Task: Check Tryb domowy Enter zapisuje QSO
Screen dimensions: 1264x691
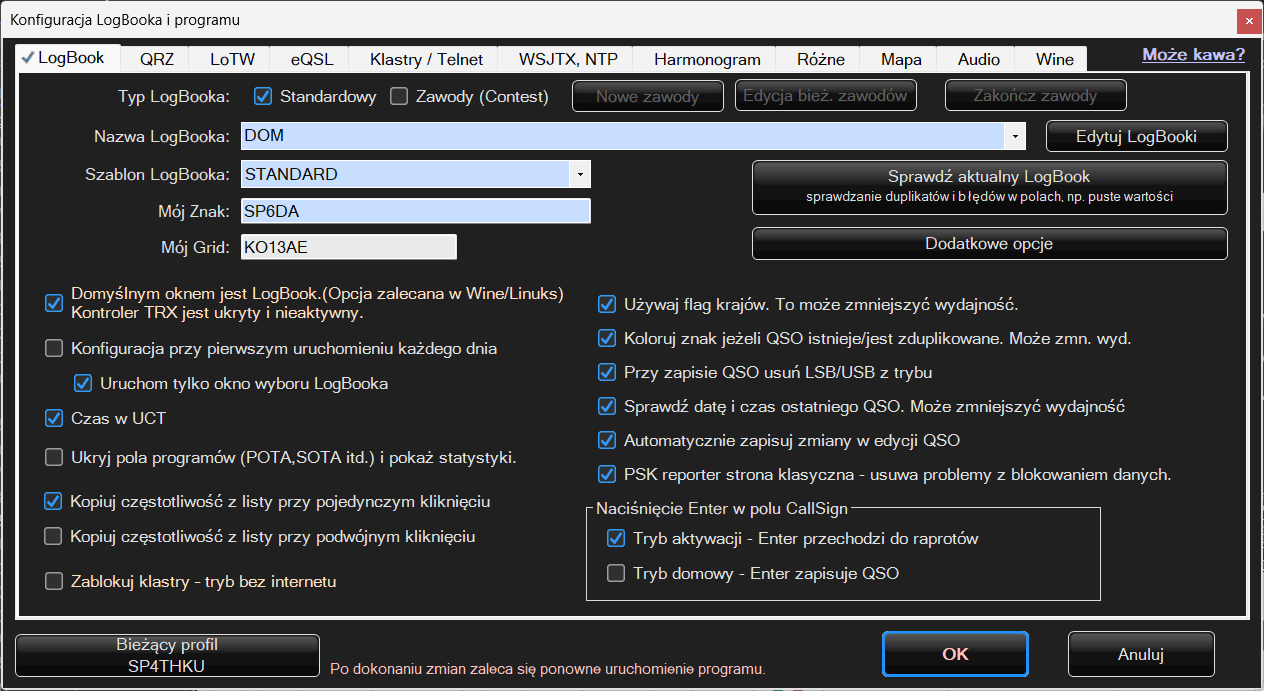Action: [616, 573]
